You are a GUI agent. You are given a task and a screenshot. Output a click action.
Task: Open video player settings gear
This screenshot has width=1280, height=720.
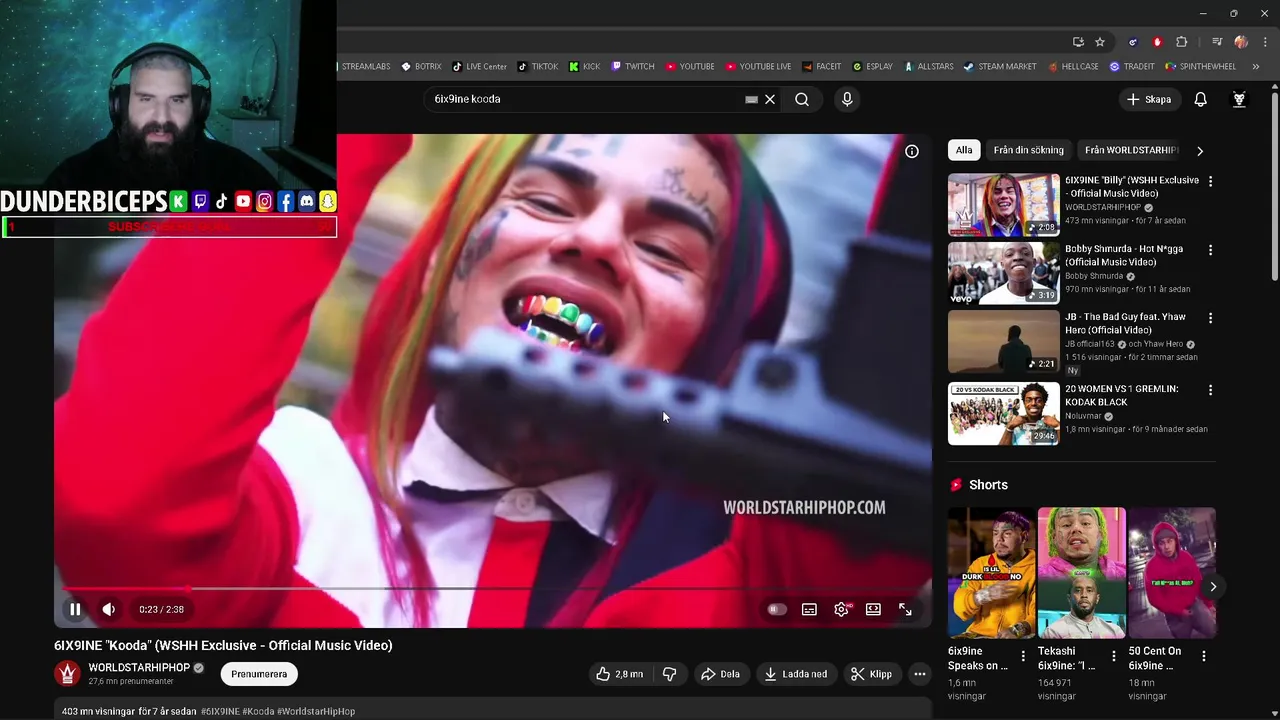(x=842, y=609)
